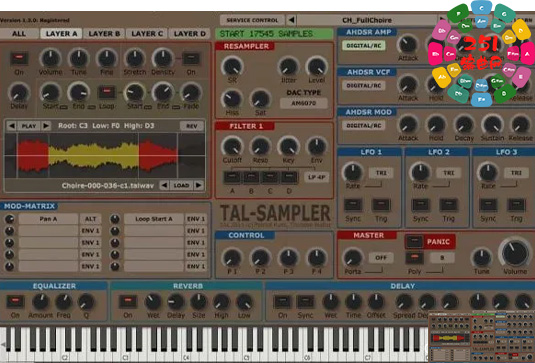The height and width of the screenshot is (363, 535).
Task: Open the DAC TYPE AM6070 dropdown
Action: 304,103
